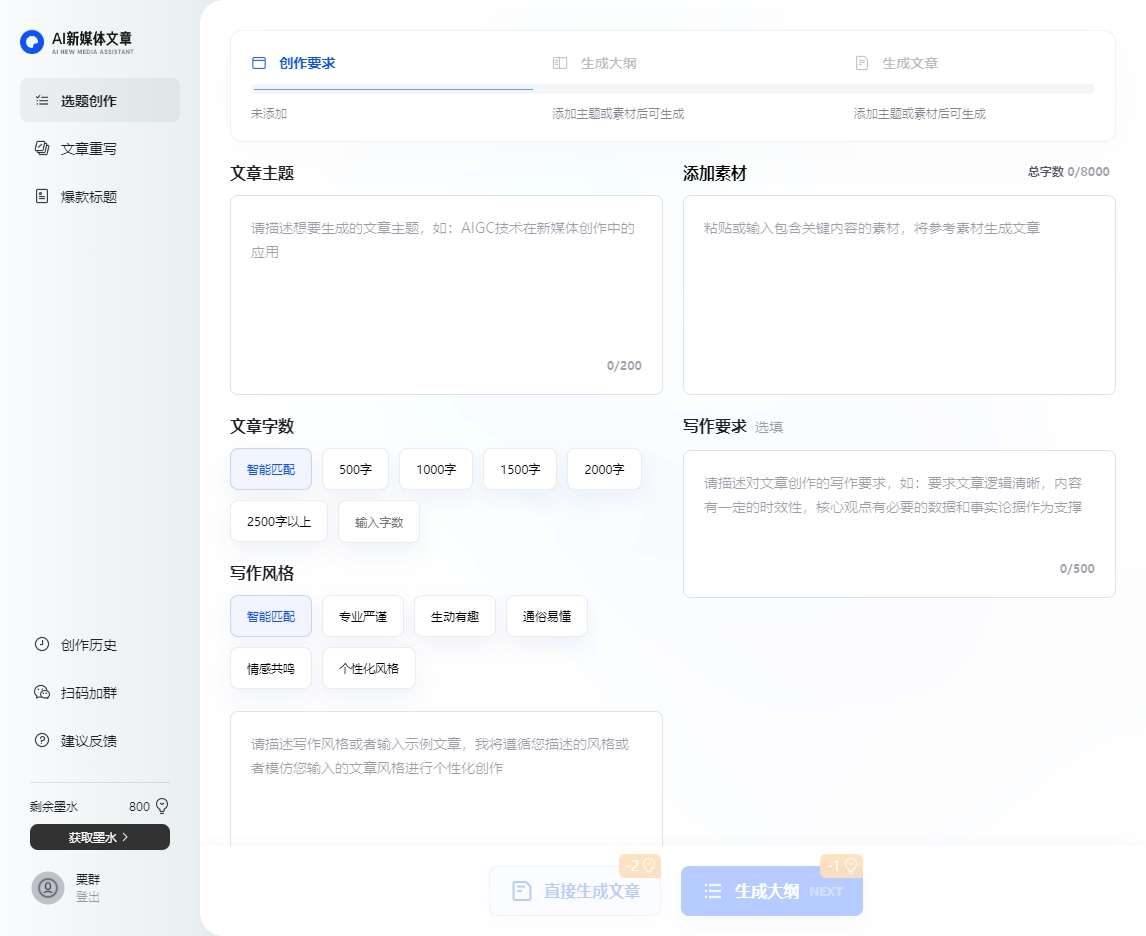Click the 直接生成文章 generate button

575,890
